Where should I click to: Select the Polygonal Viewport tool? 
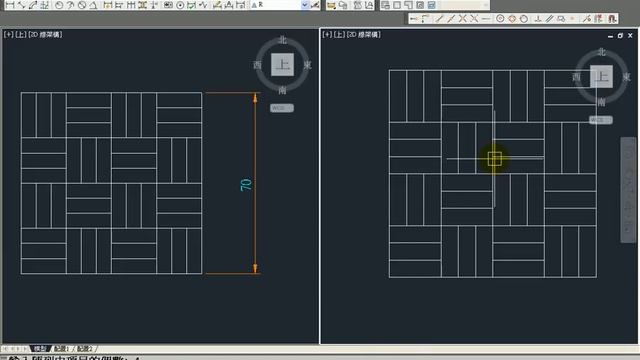408,5
